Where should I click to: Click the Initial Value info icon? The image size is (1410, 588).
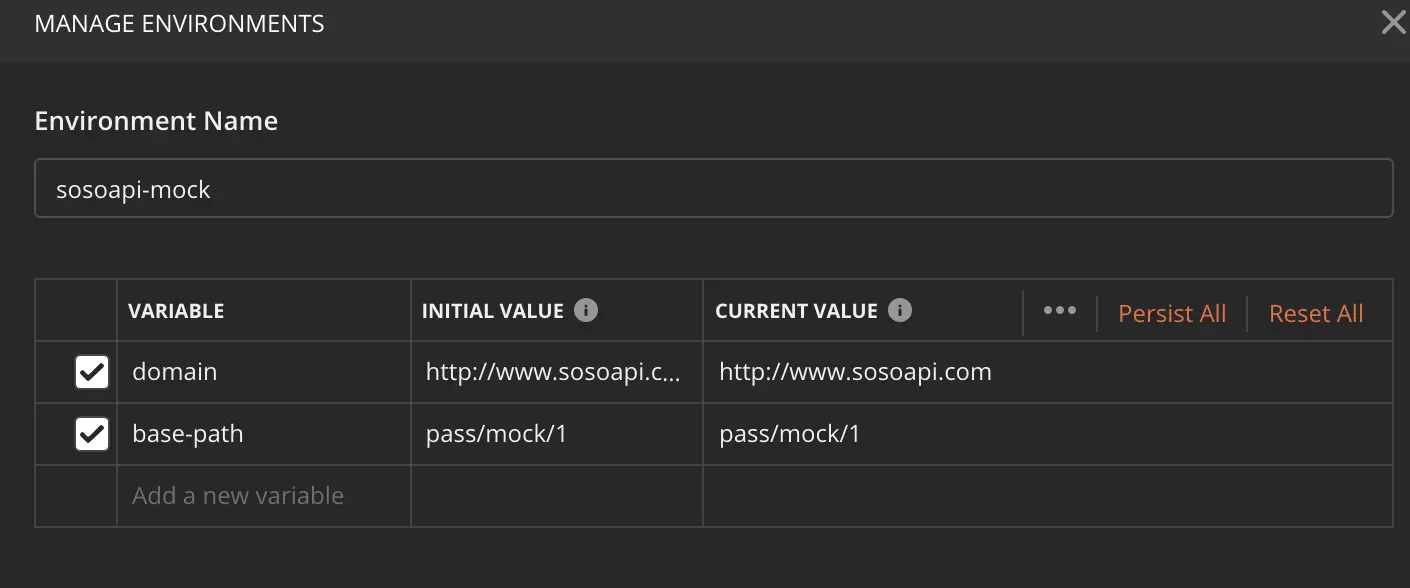(x=586, y=311)
